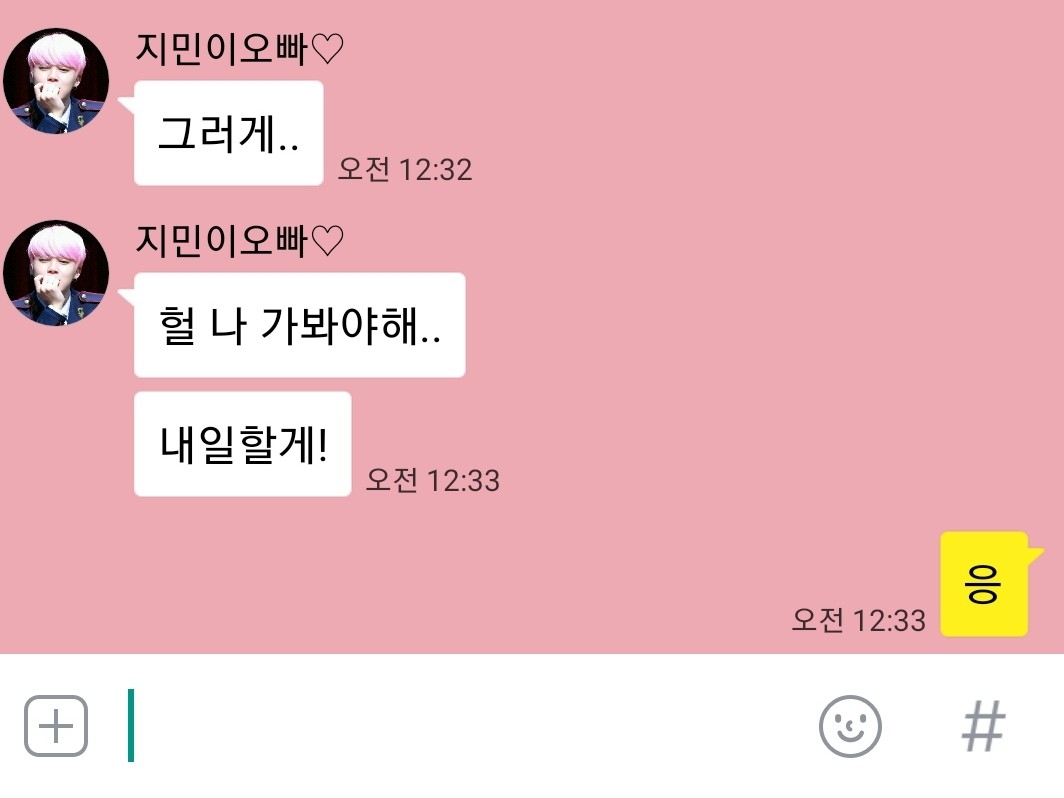The width and height of the screenshot is (1064, 798).
Task: Open the profile picture beside the "그러게.." message
Action: [56, 81]
